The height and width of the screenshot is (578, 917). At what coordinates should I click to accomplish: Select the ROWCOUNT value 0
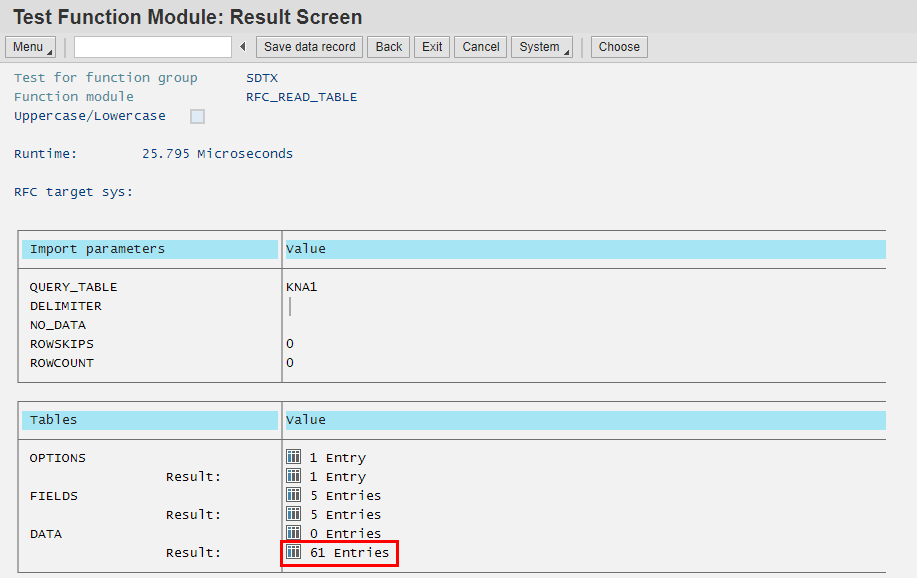pos(290,363)
